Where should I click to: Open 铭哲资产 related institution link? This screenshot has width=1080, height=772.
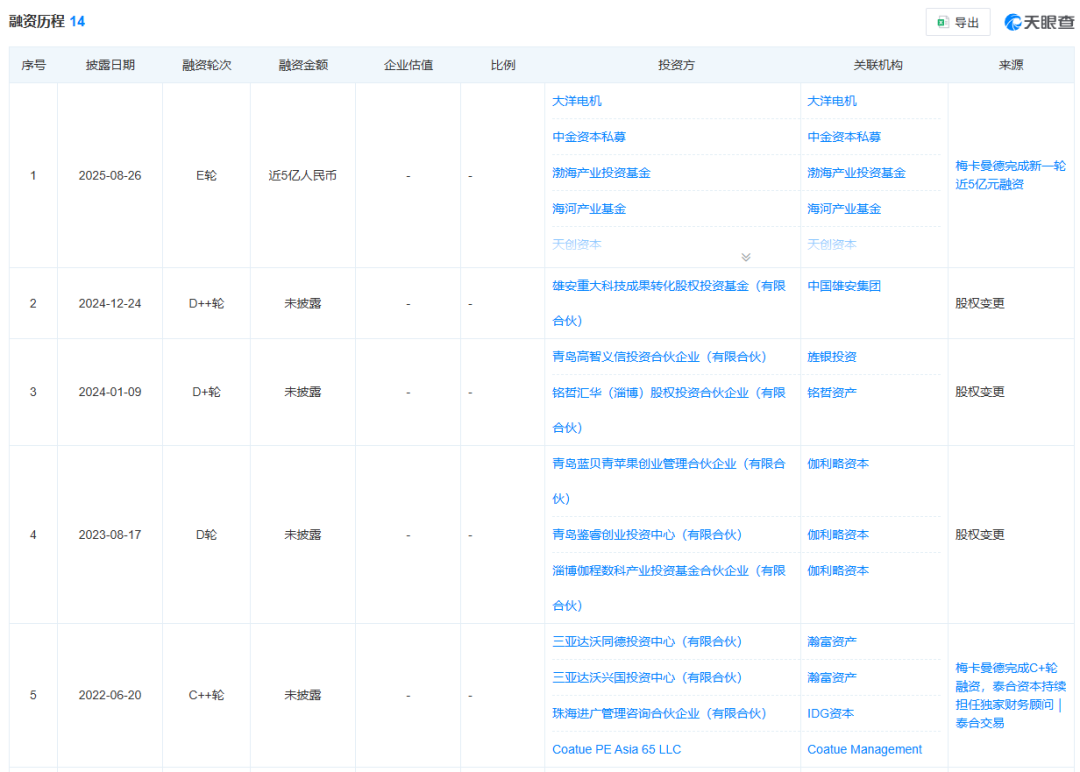832,393
